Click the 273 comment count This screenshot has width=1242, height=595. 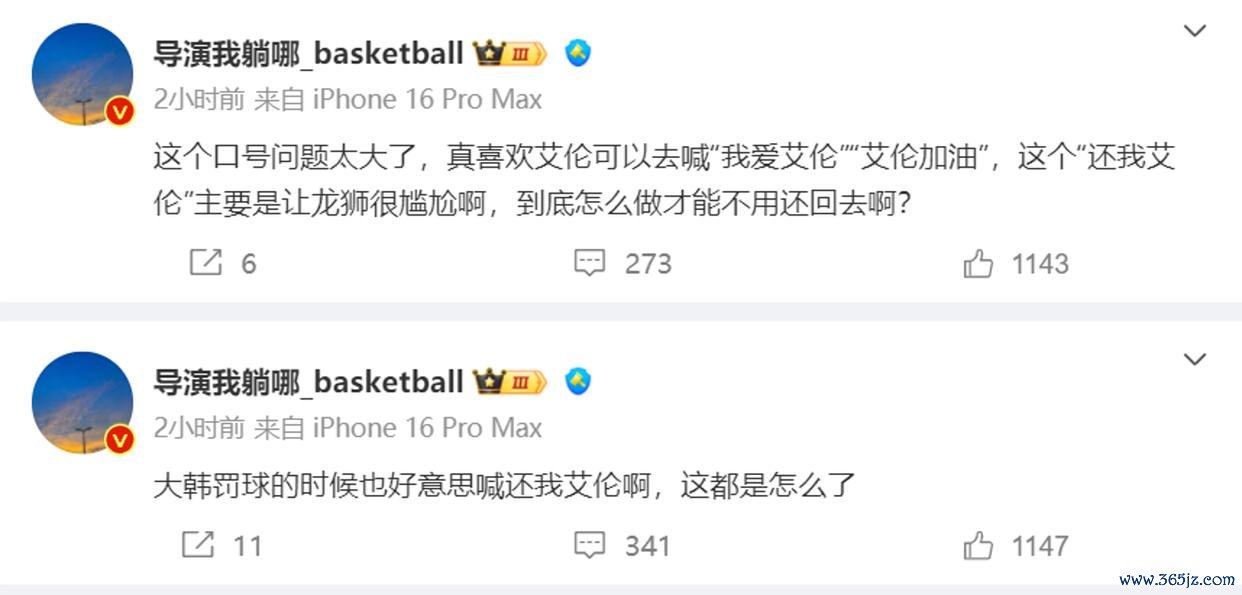pos(648,264)
